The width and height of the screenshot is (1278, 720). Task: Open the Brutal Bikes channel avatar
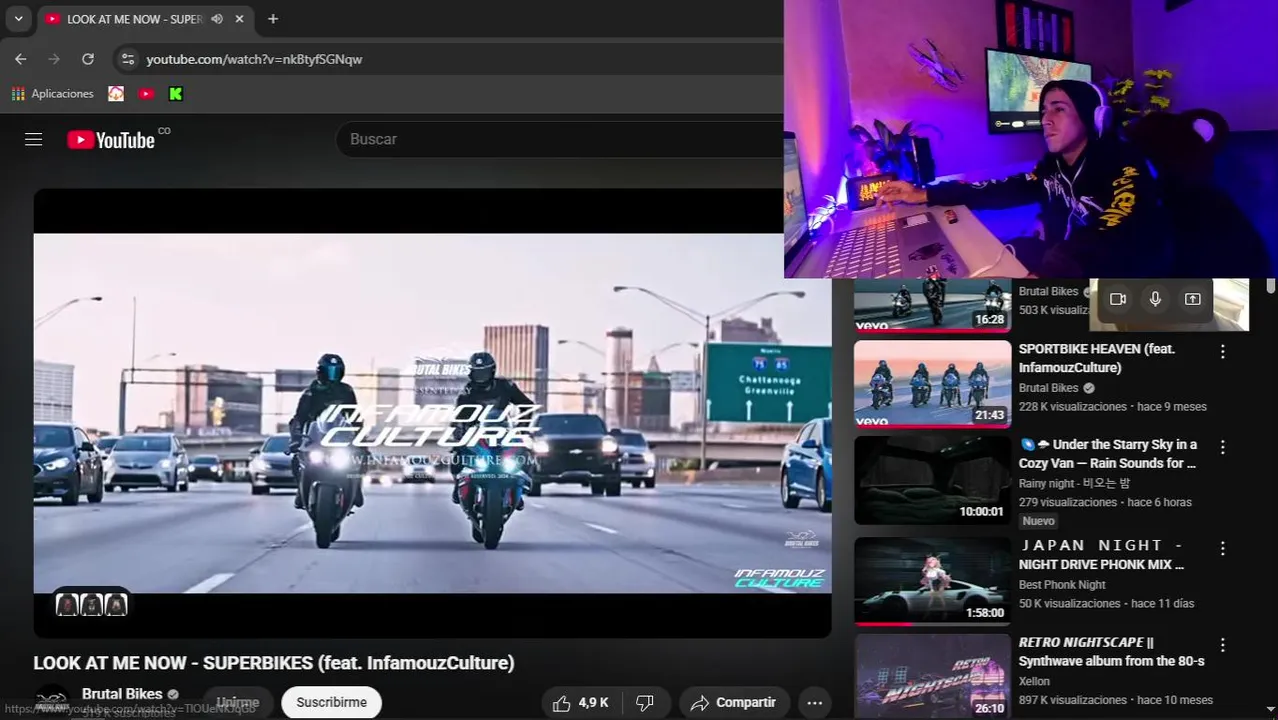(x=52, y=702)
